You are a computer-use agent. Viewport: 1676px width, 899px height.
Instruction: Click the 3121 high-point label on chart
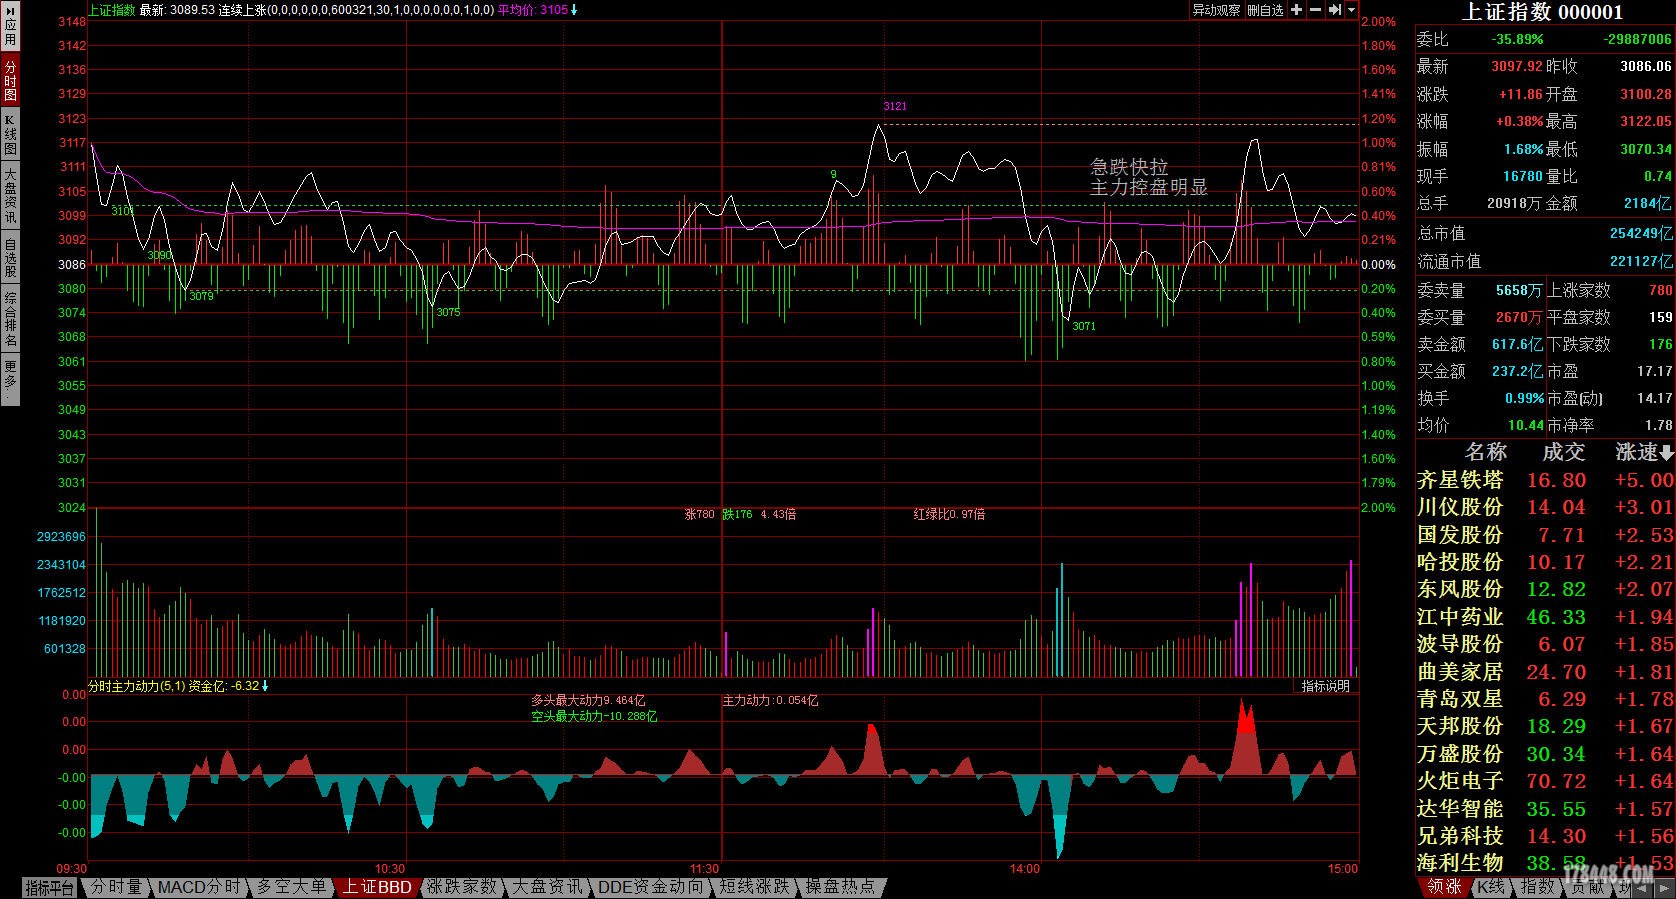pyautogui.click(x=895, y=106)
